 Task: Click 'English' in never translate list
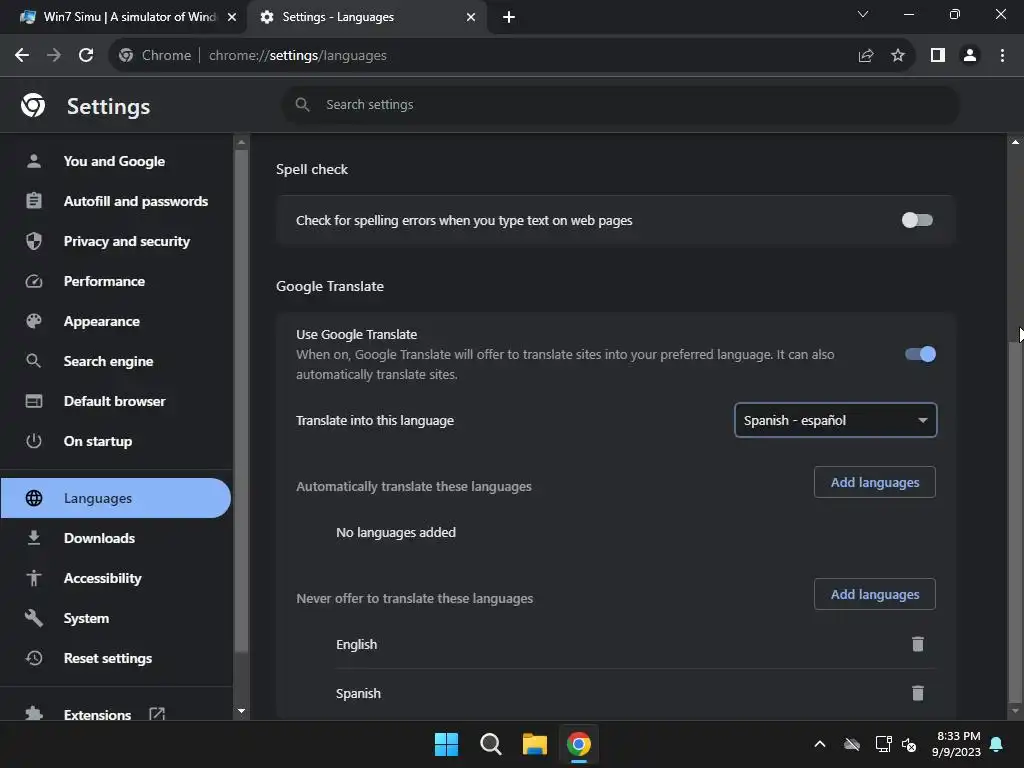tap(357, 645)
